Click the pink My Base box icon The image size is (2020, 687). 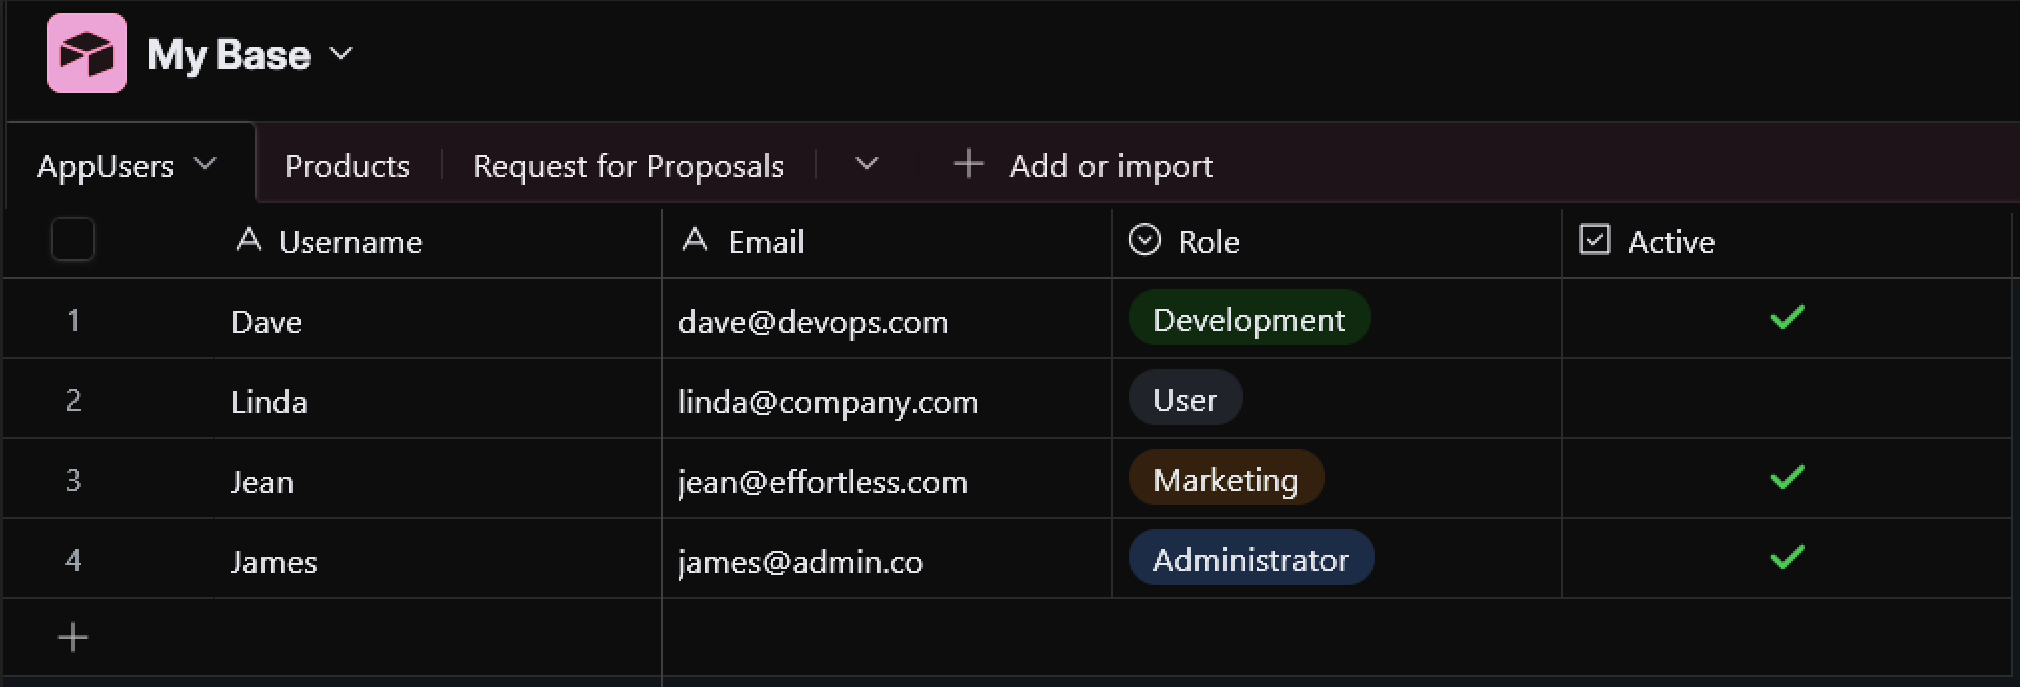pyautogui.click(x=87, y=53)
